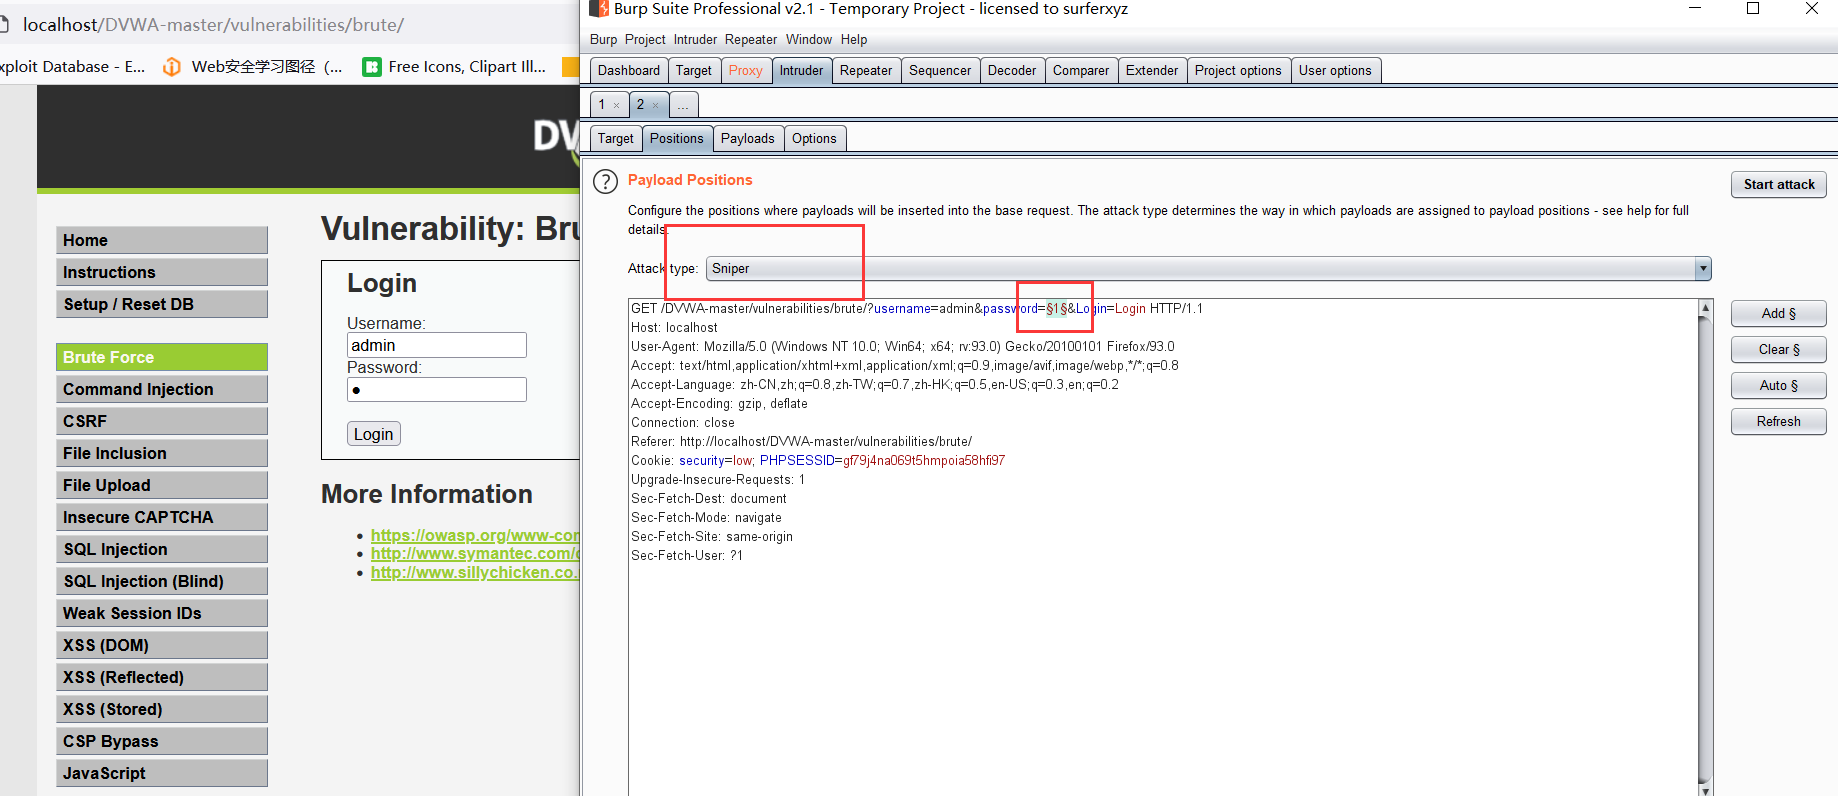1838x796 pixels.
Task: Open the SQL Injection page
Action: (162, 549)
